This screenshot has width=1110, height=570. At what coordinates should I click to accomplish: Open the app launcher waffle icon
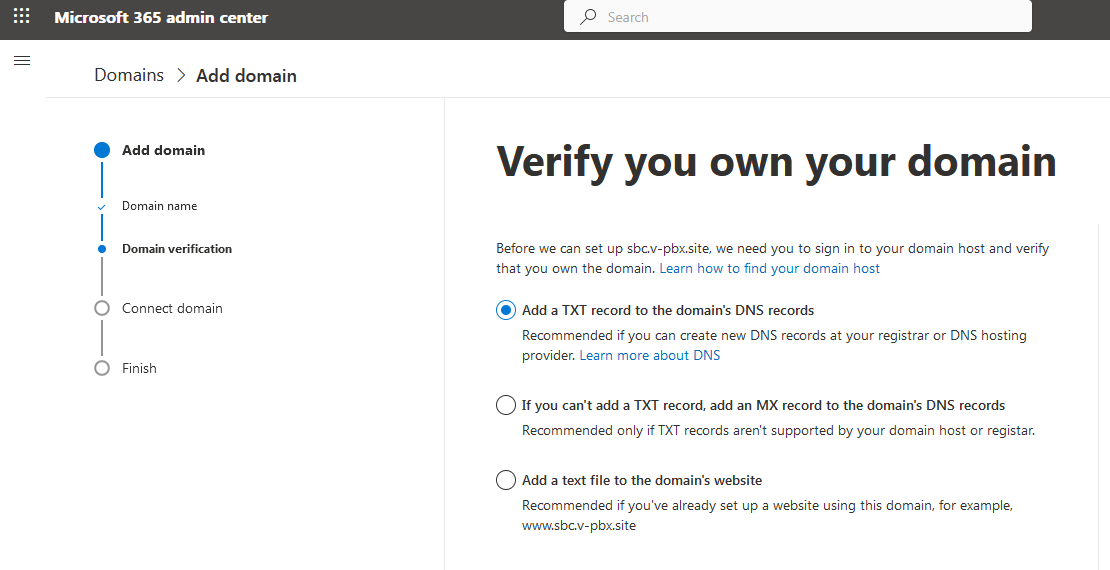22,17
